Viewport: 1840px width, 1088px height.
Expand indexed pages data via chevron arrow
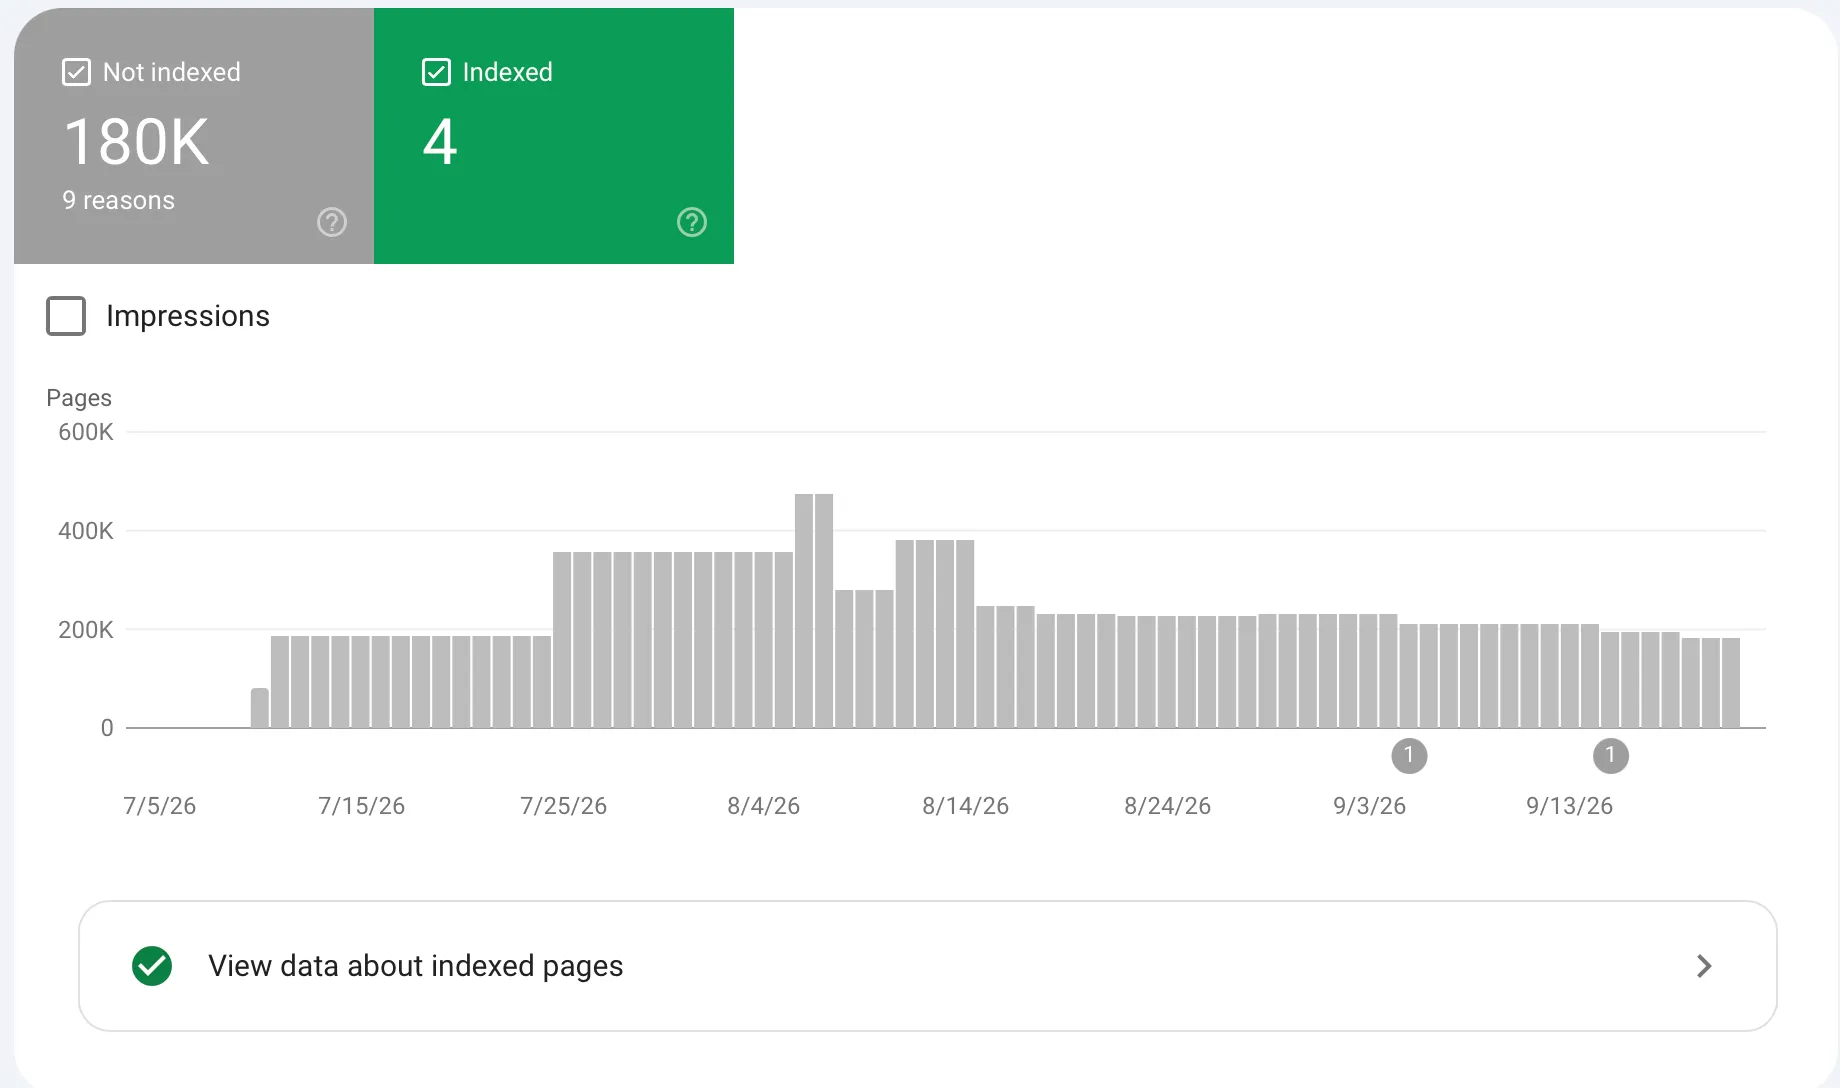pyautogui.click(x=1705, y=966)
